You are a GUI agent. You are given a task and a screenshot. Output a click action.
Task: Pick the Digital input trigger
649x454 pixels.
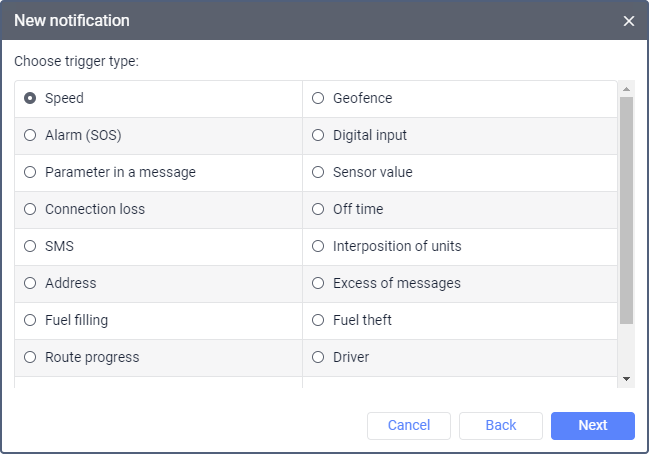tap(319, 135)
